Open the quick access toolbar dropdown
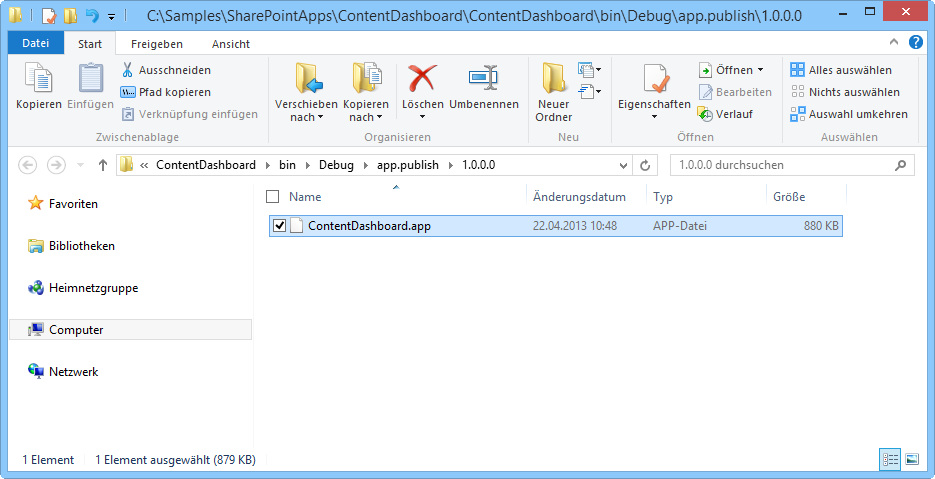The width and height of the screenshot is (935, 479). point(112,16)
